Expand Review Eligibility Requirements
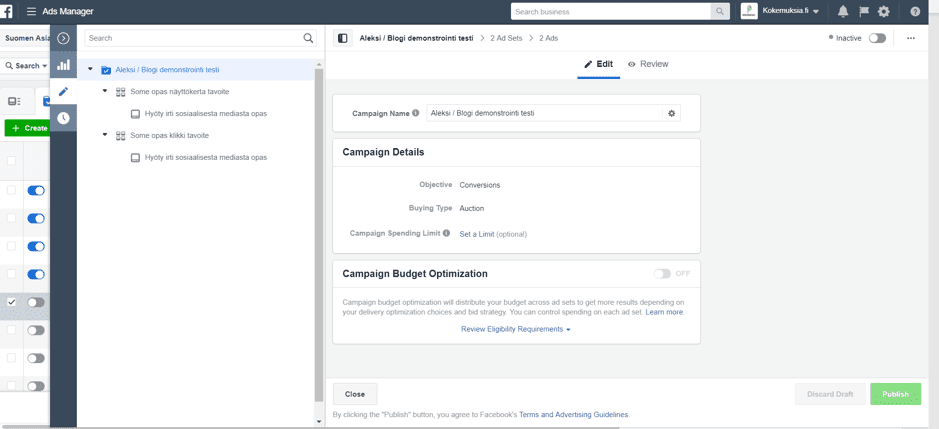Image resolution: width=939 pixels, height=429 pixels. tap(516, 329)
